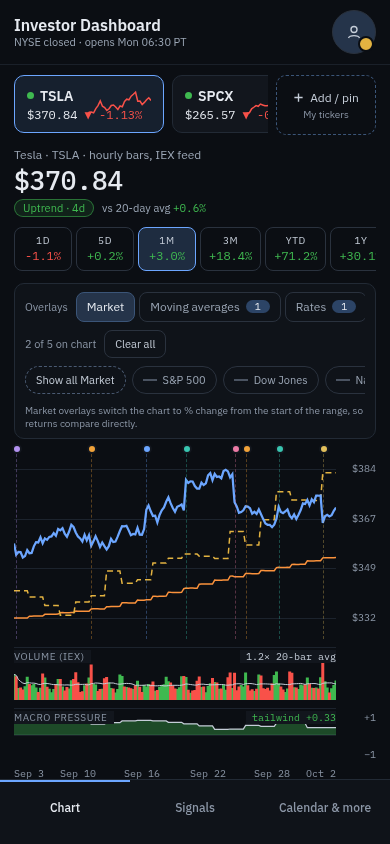
Task: Choose the 5D range button
Action: [x=105, y=249]
